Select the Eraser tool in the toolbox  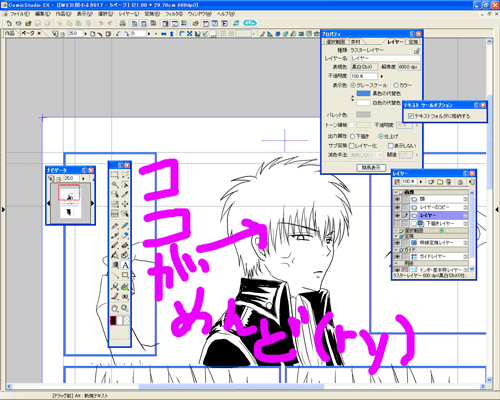125,236
